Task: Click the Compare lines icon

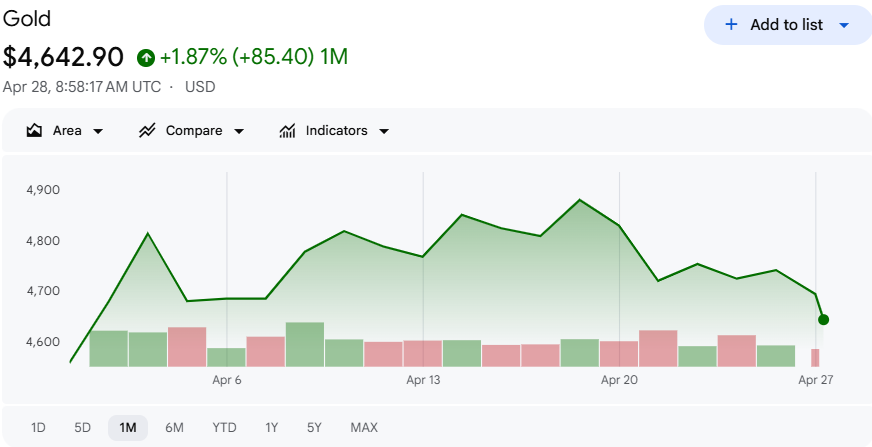Action: pyautogui.click(x=147, y=131)
